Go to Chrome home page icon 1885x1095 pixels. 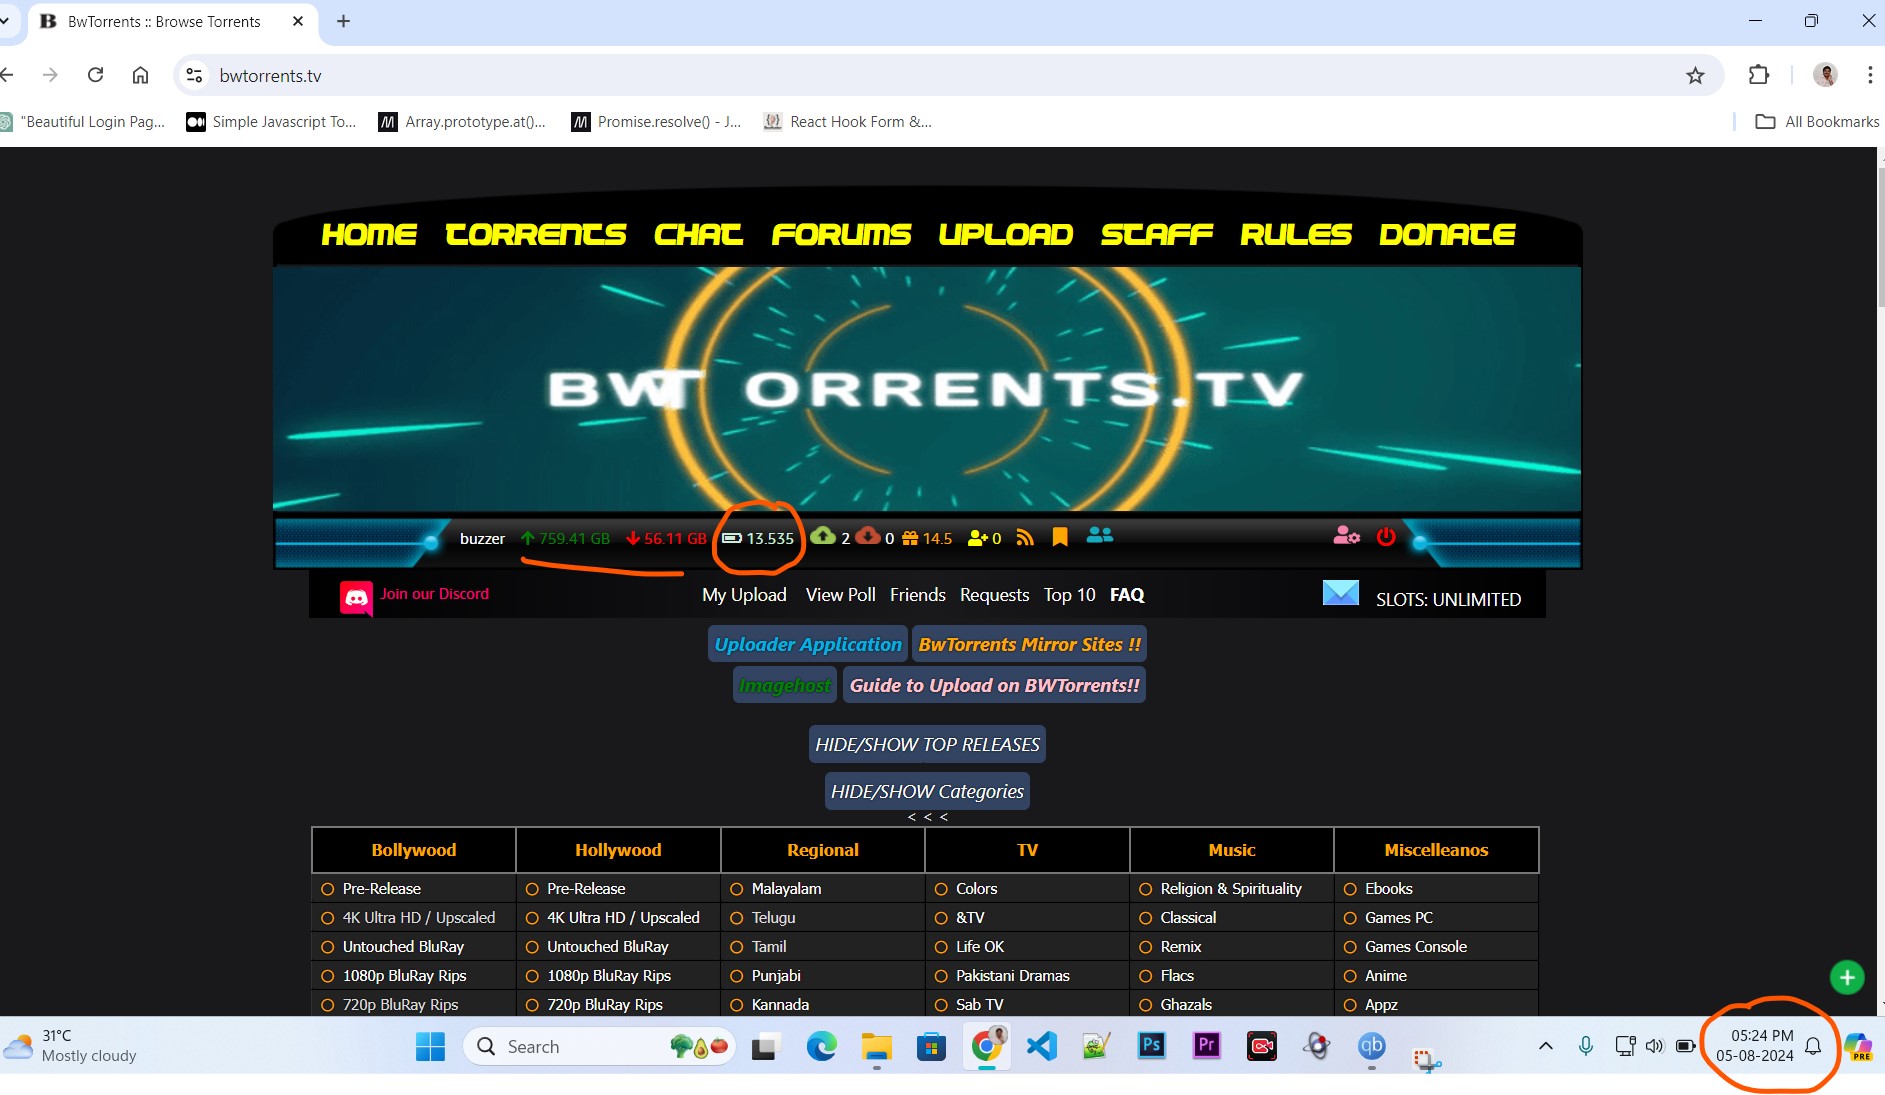click(141, 75)
